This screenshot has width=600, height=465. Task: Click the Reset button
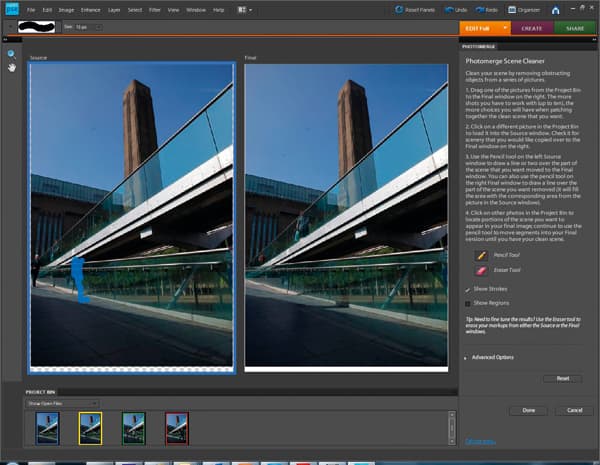(562, 379)
